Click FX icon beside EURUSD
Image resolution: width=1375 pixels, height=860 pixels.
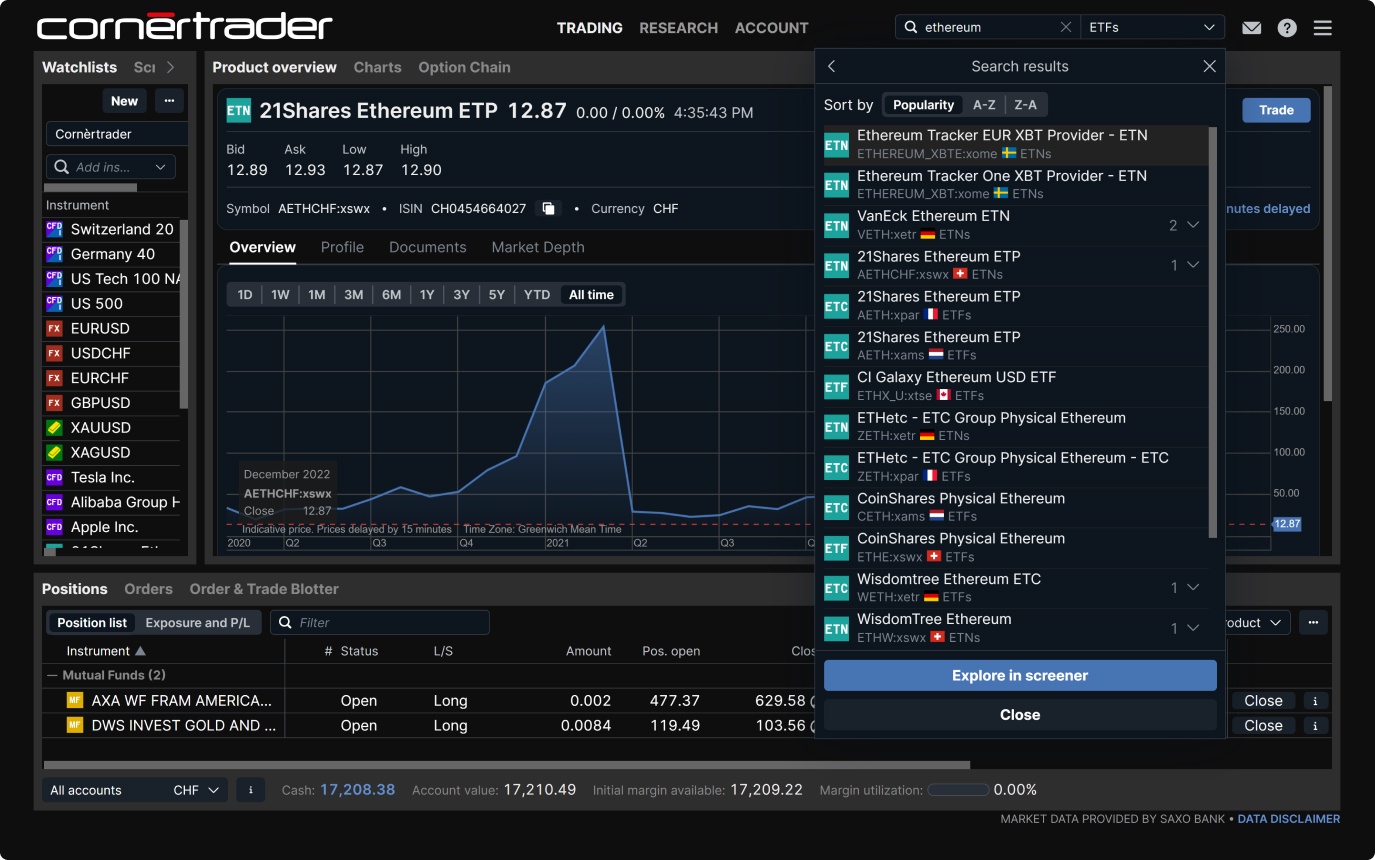point(54,329)
